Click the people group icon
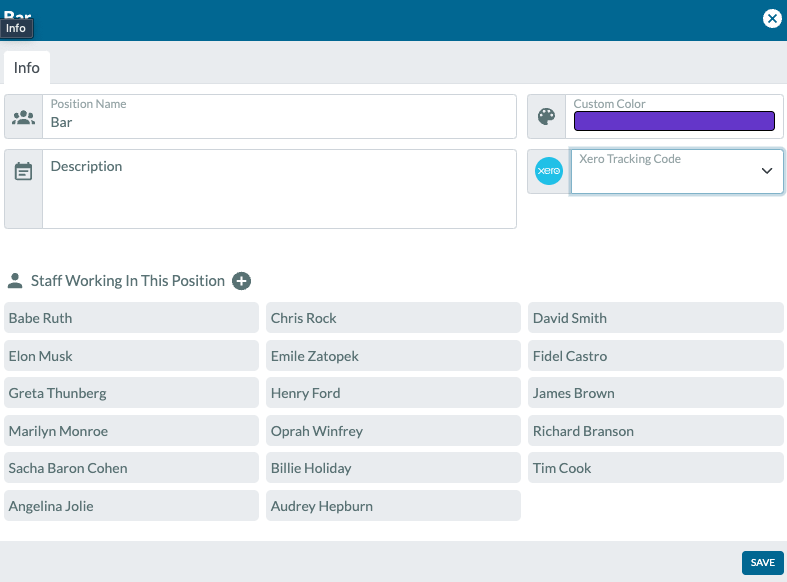This screenshot has height=582, width=787. point(24,117)
